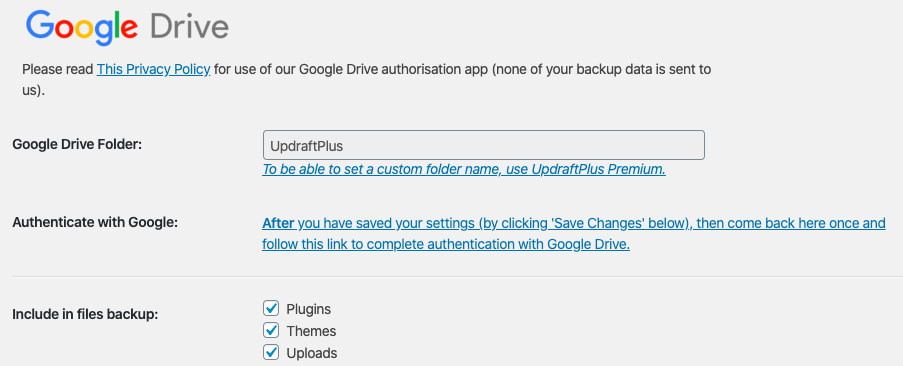Image resolution: width=903 pixels, height=366 pixels.
Task: Toggle the Uploads checkbox
Action: [271, 352]
